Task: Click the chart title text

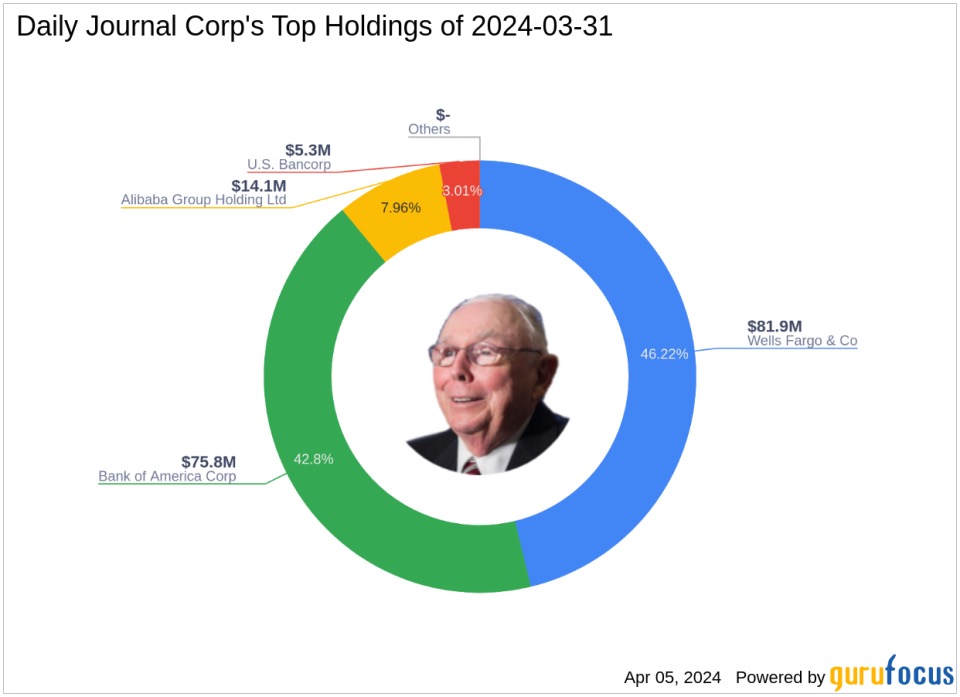Action: (314, 27)
